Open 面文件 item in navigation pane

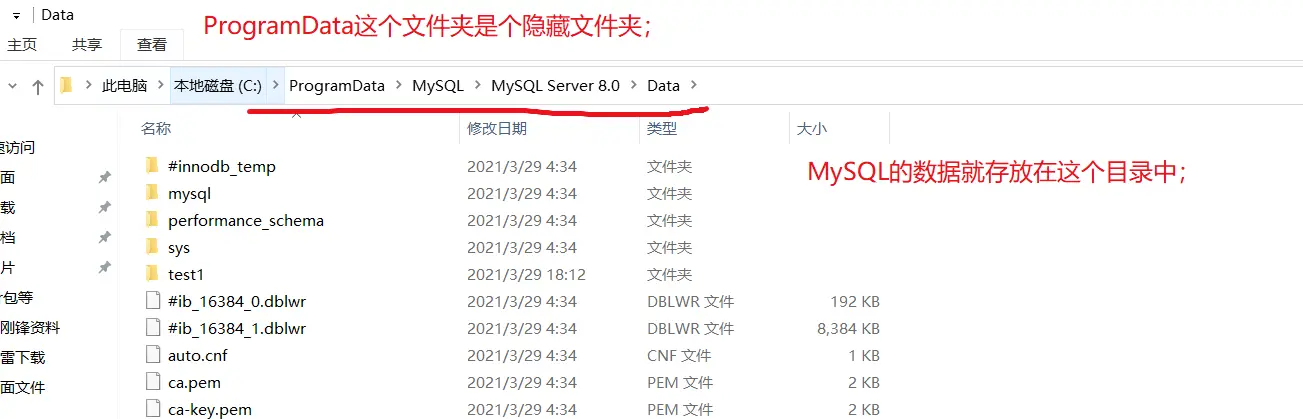(x=23, y=387)
